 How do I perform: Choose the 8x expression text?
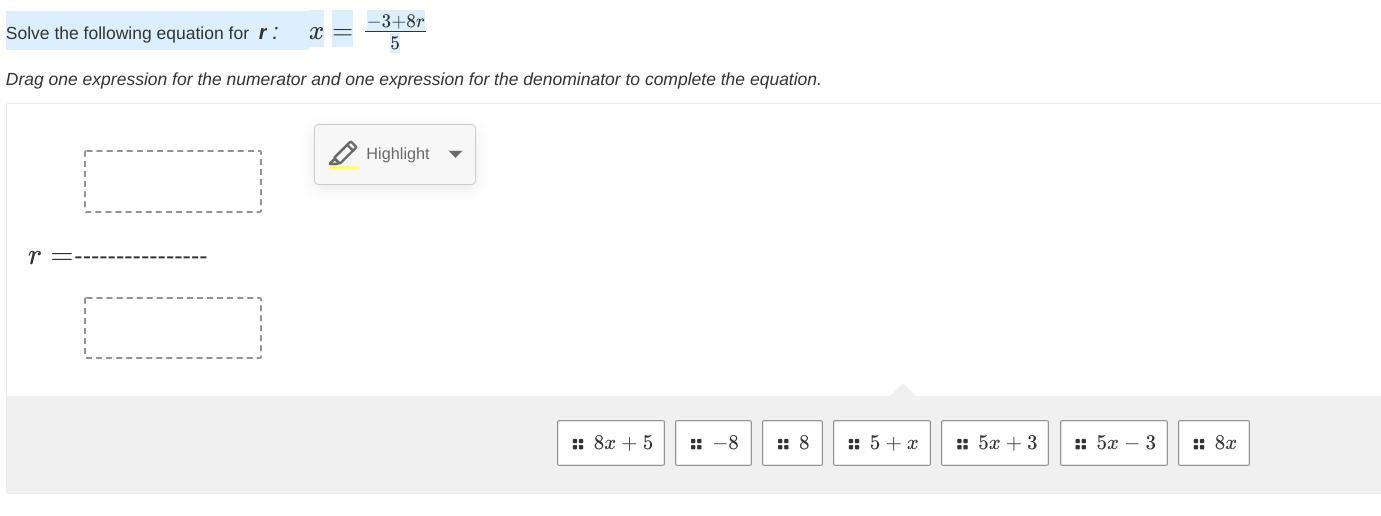(1225, 443)
